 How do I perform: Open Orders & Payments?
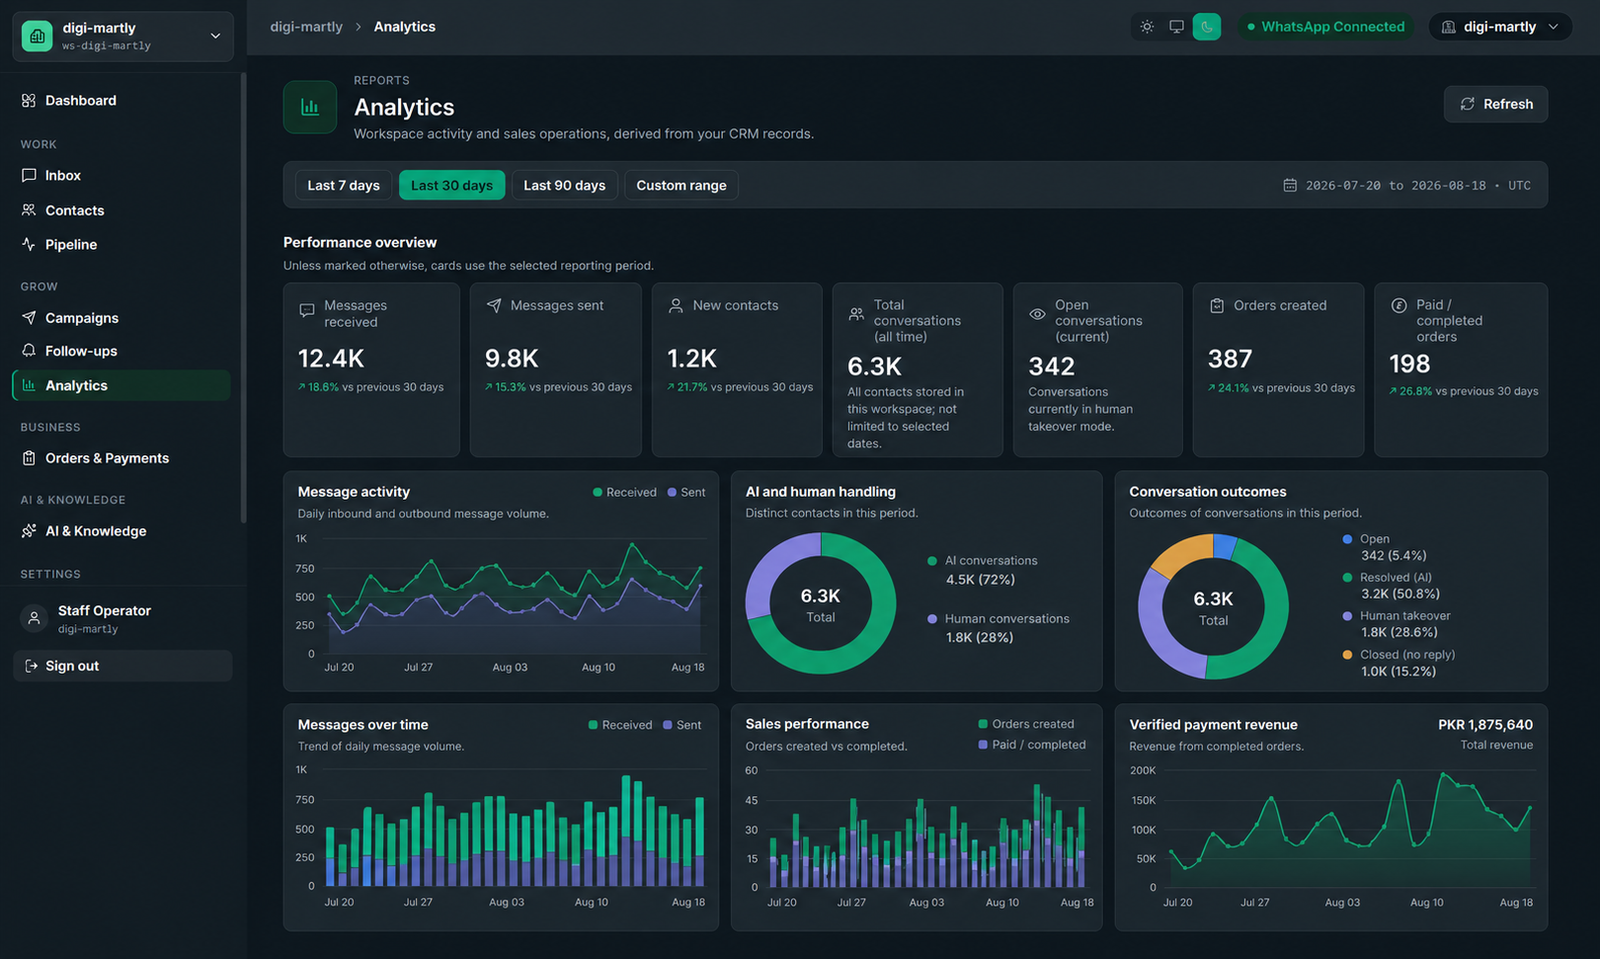pyautogui.click(x=122, y=459)
